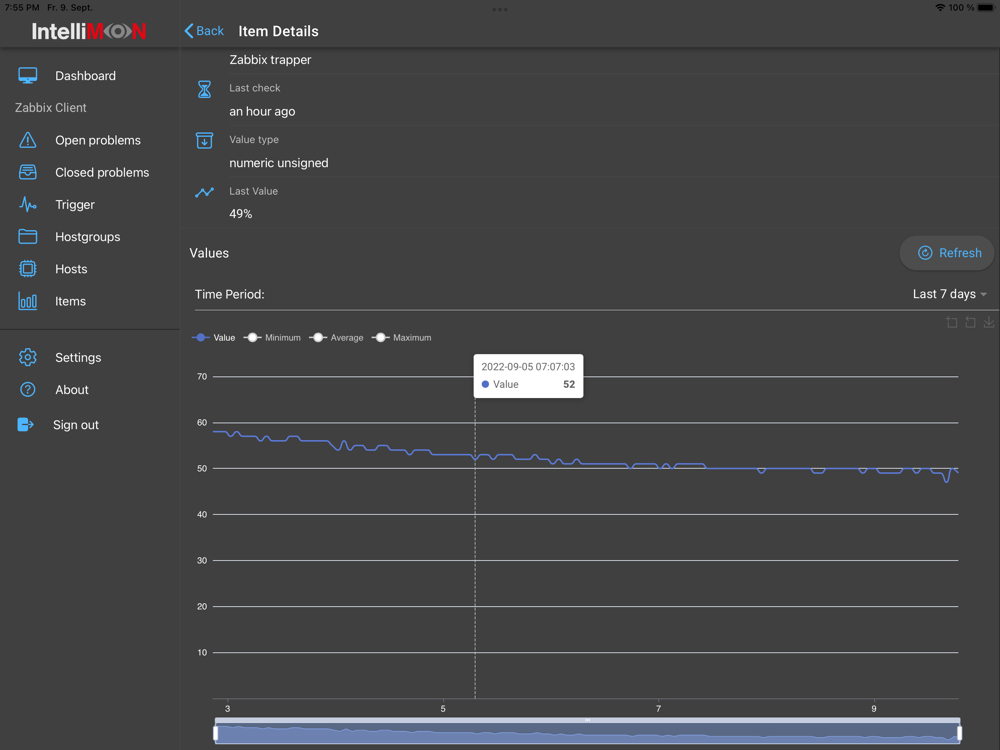The width and height of the screenshot is (1000, 750).
Task: Click the Items bar chart icon
Action: pyautogui.click(x=27, y=301)
